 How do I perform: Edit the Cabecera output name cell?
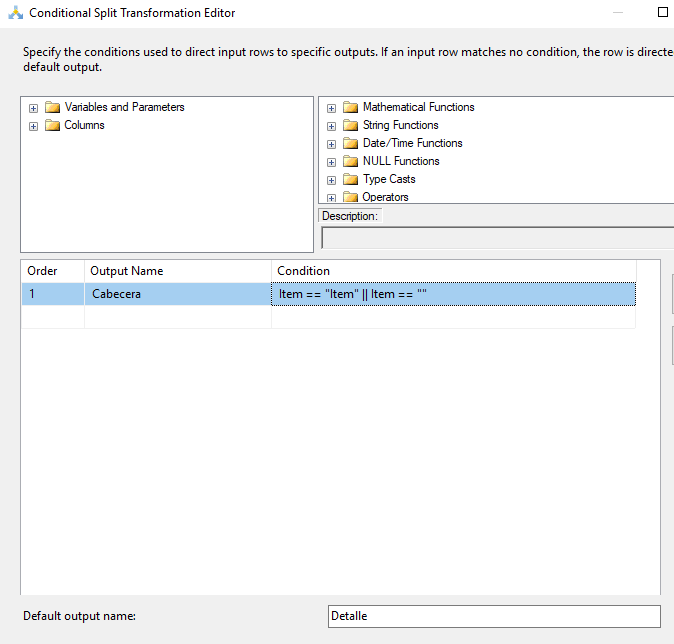click(x=178, y=294)
